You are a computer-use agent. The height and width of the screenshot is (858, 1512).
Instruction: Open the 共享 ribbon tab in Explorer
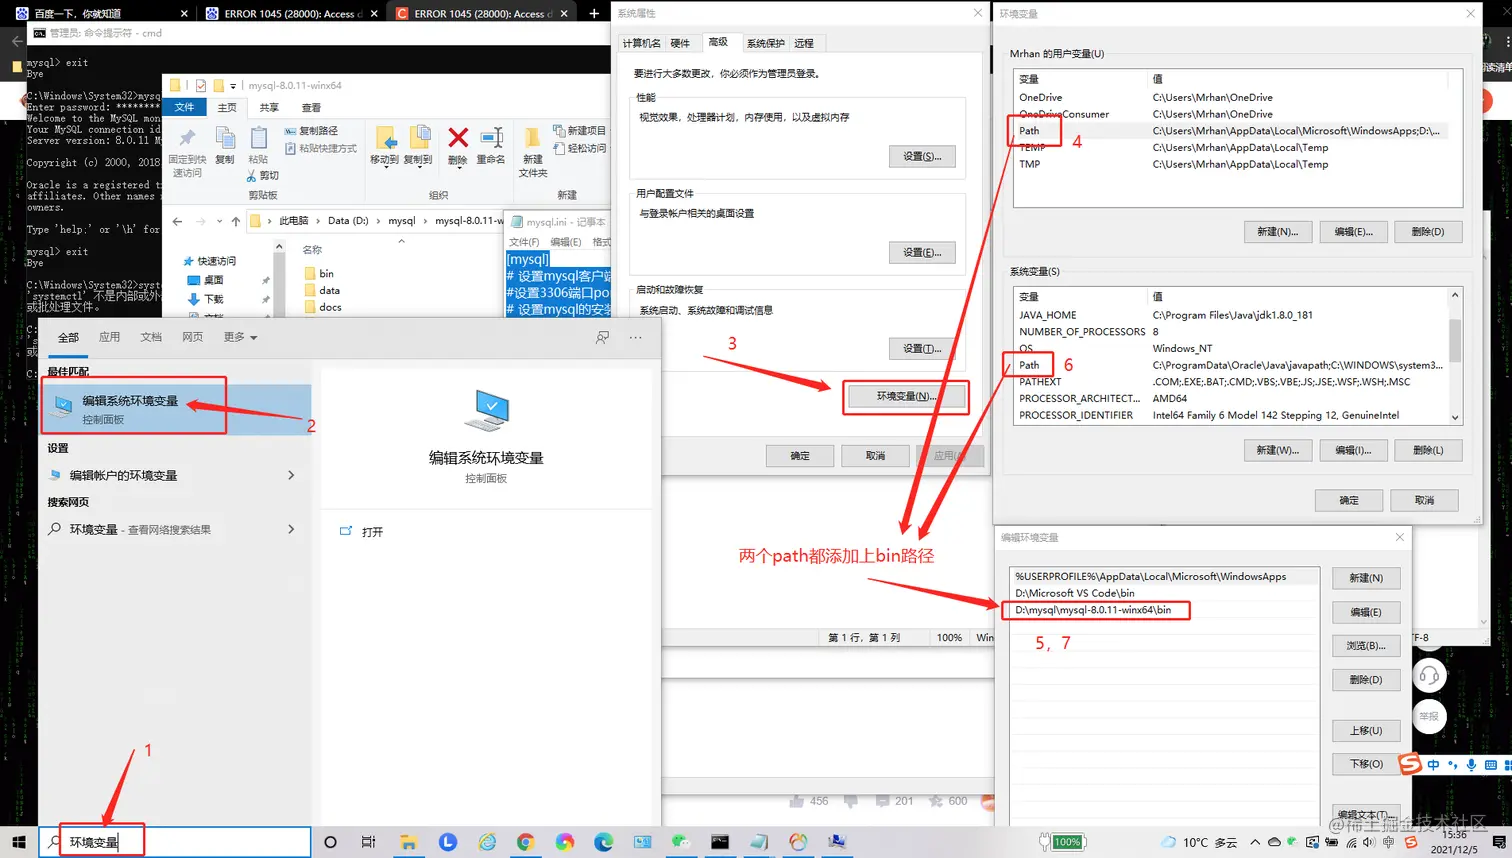(x=269, y=107)
